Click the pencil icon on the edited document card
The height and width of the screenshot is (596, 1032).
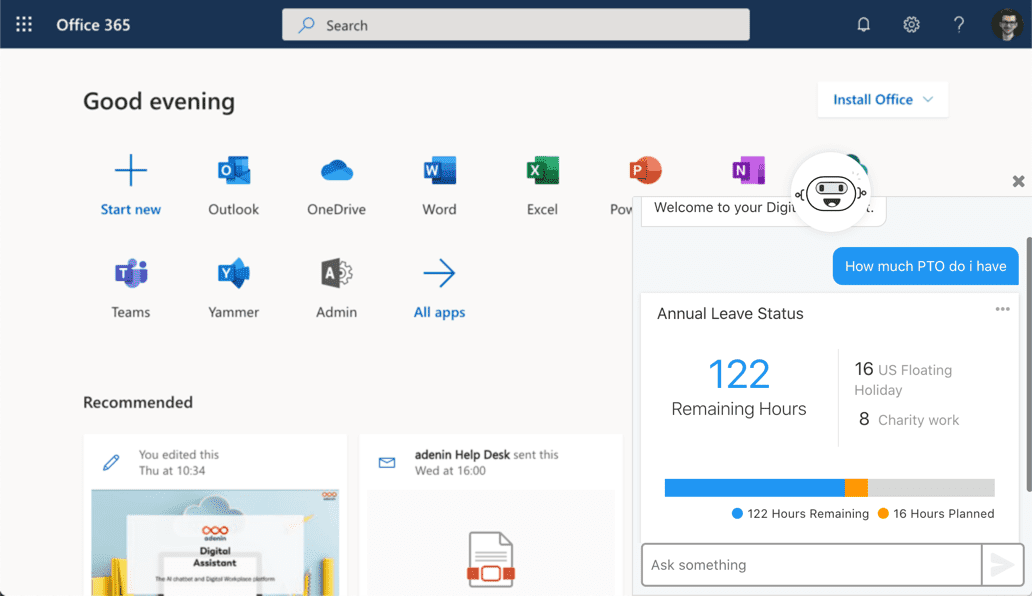[111, 462]
